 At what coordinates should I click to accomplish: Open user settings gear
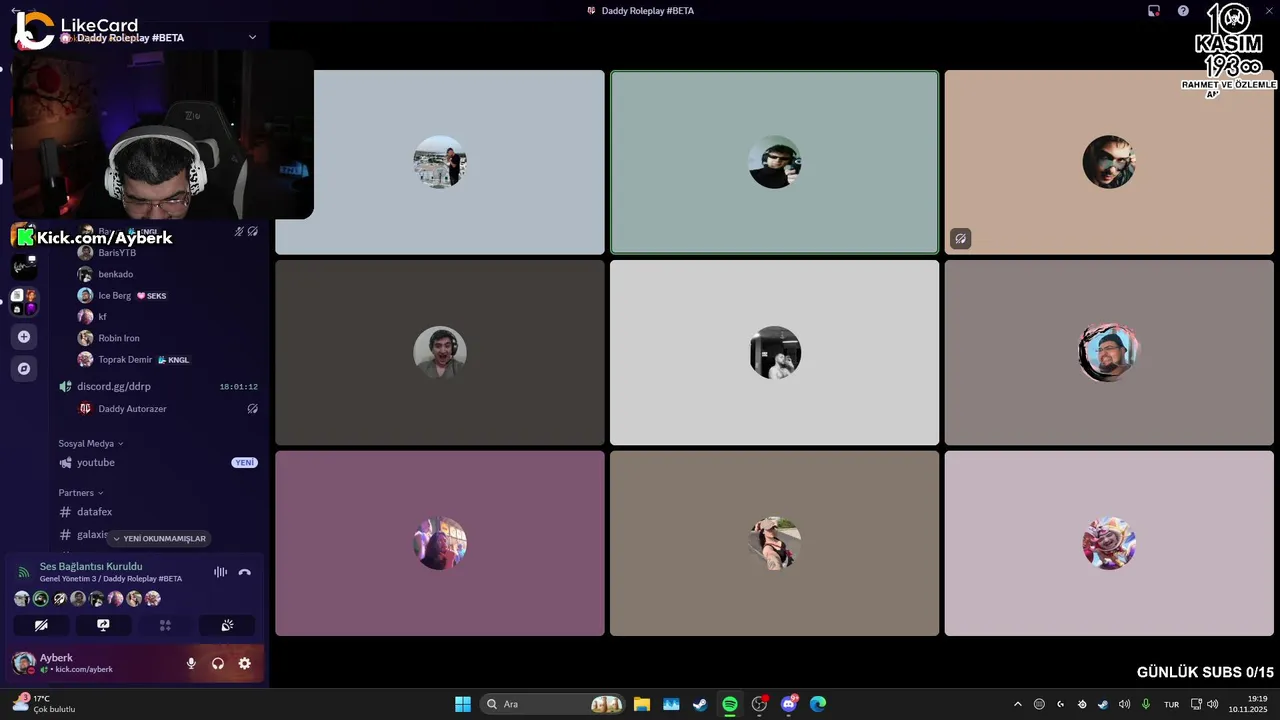click(x=244, y=663)
